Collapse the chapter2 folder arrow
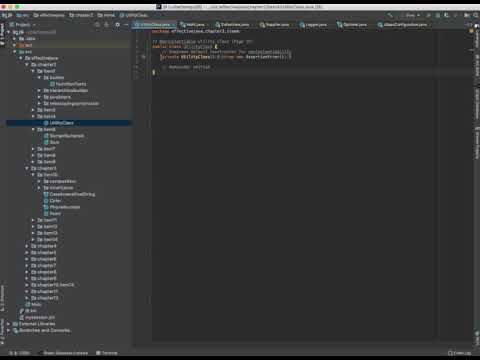This screenshot has width=480, height=360. 27,65
